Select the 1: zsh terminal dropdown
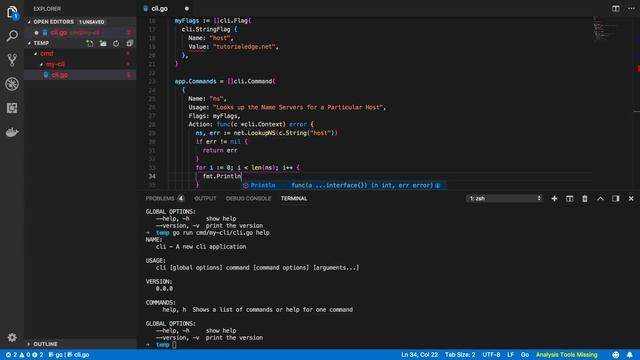The height and width of the screenshot is (360, 640). pos(504,198)
